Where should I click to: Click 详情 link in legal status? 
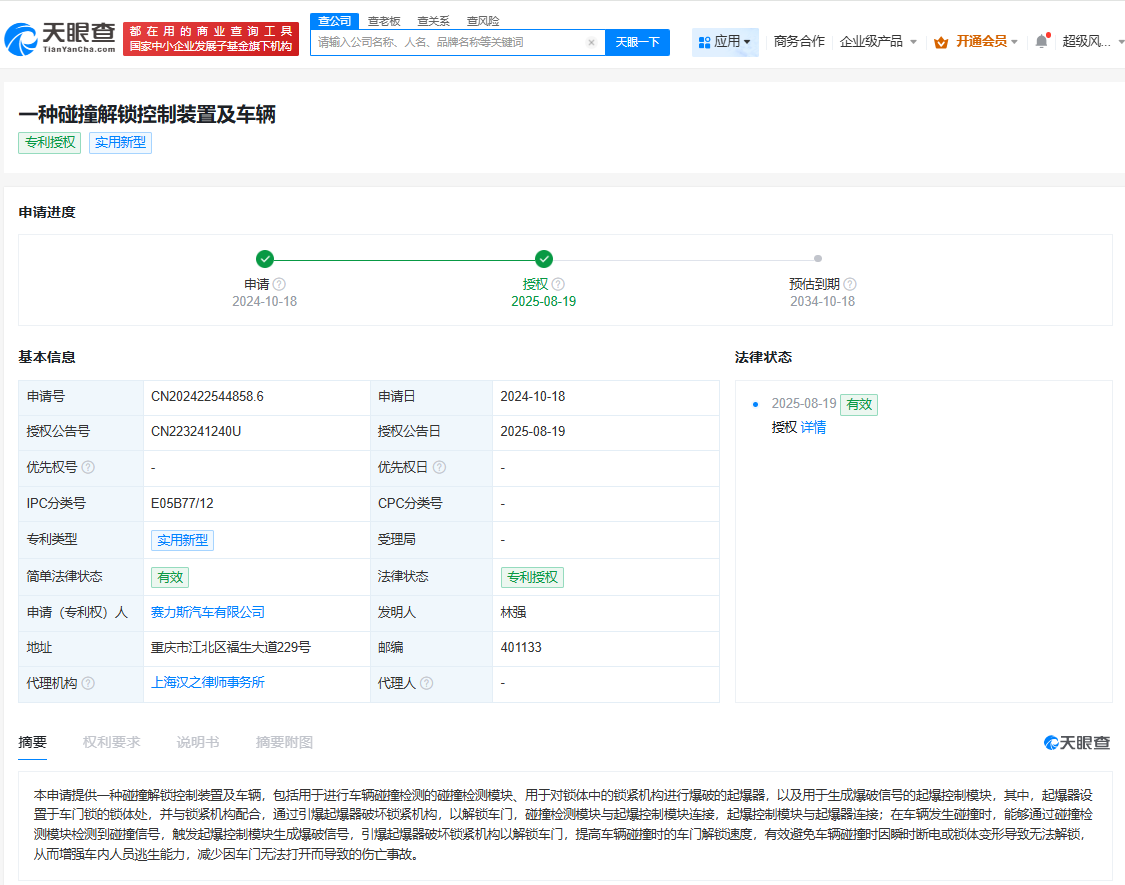point(813,427)
